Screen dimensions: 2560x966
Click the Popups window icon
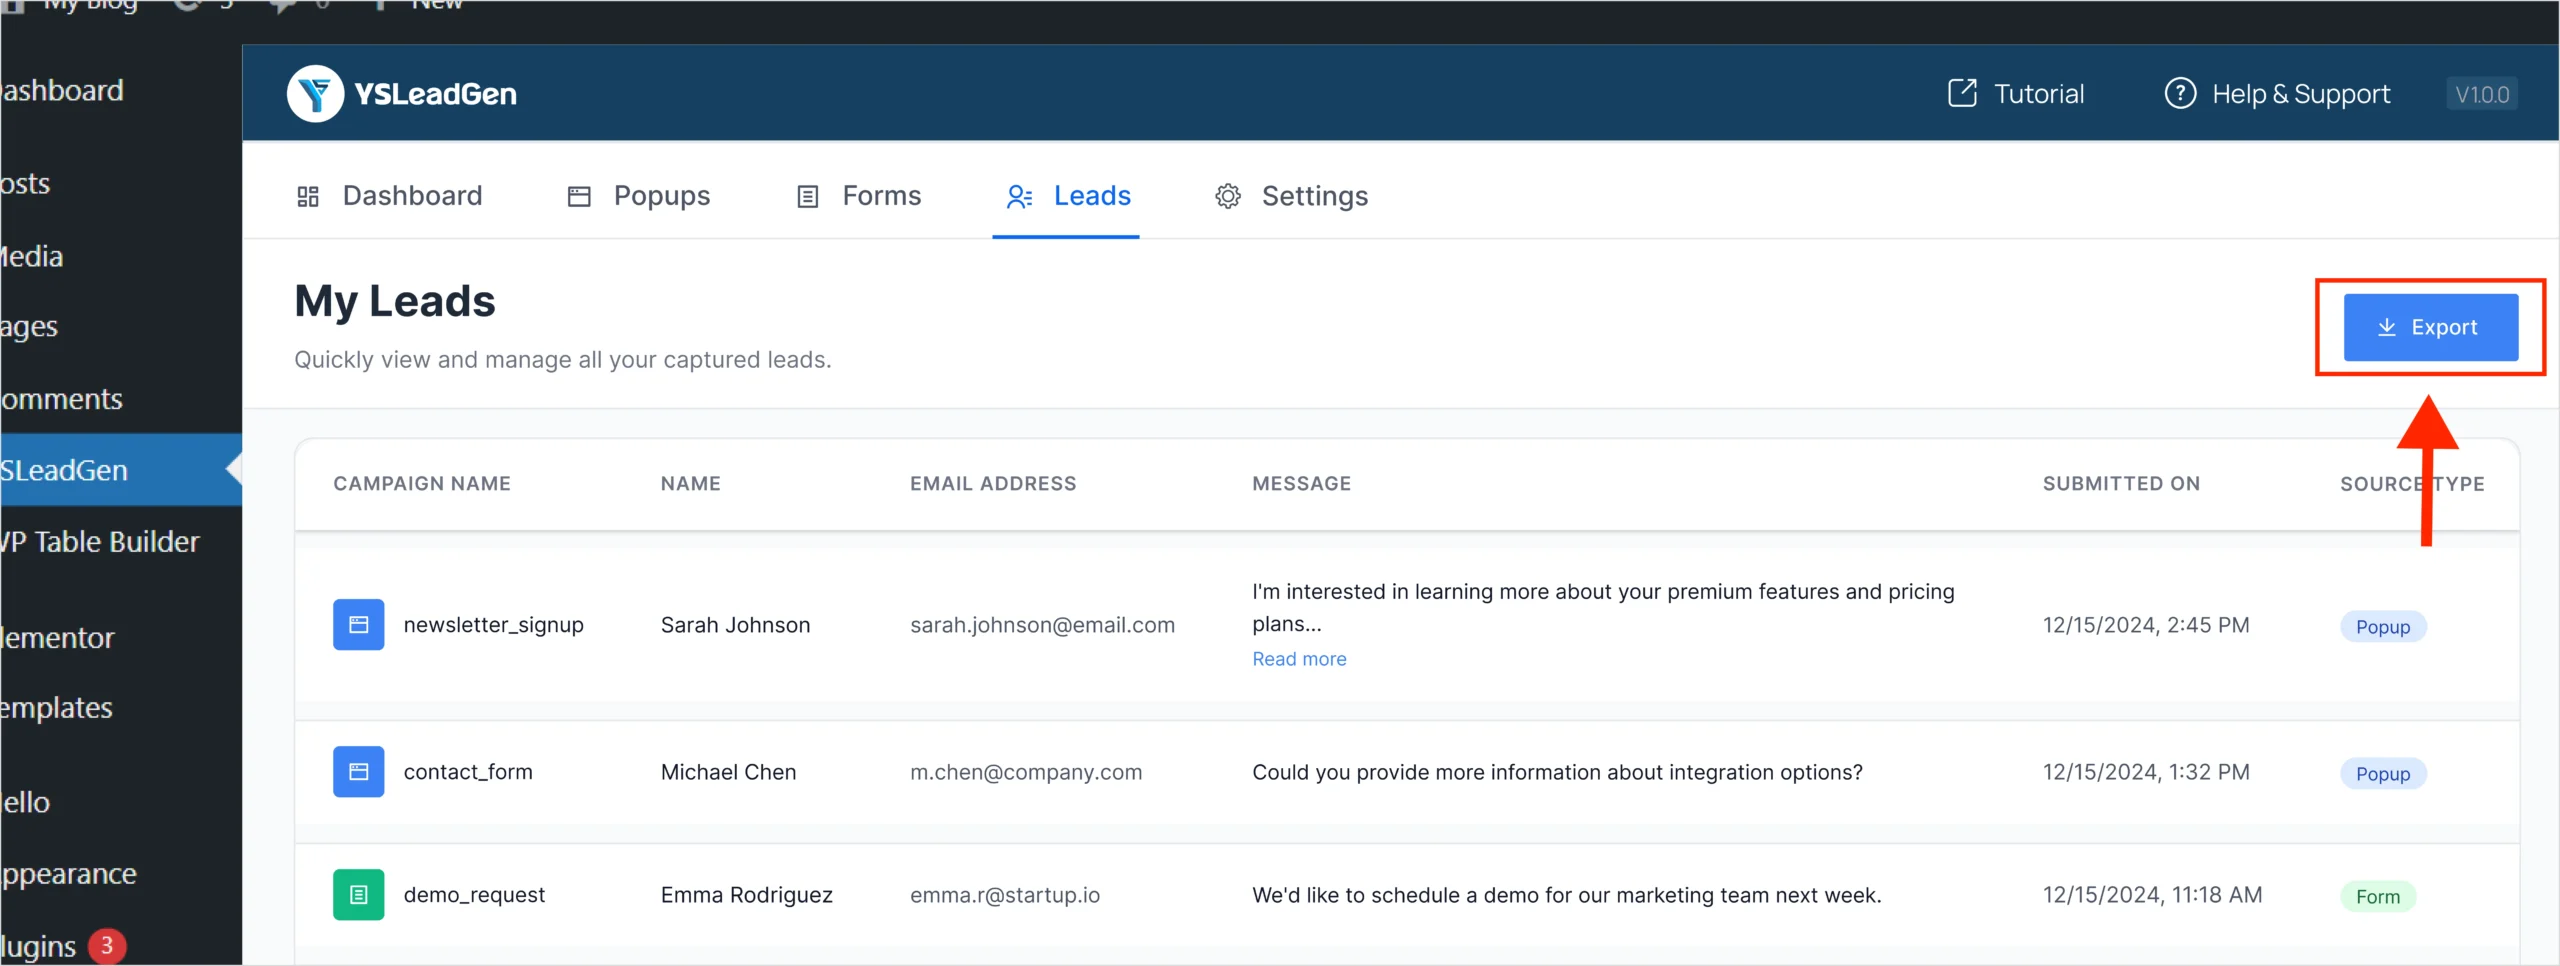point(579,196)
